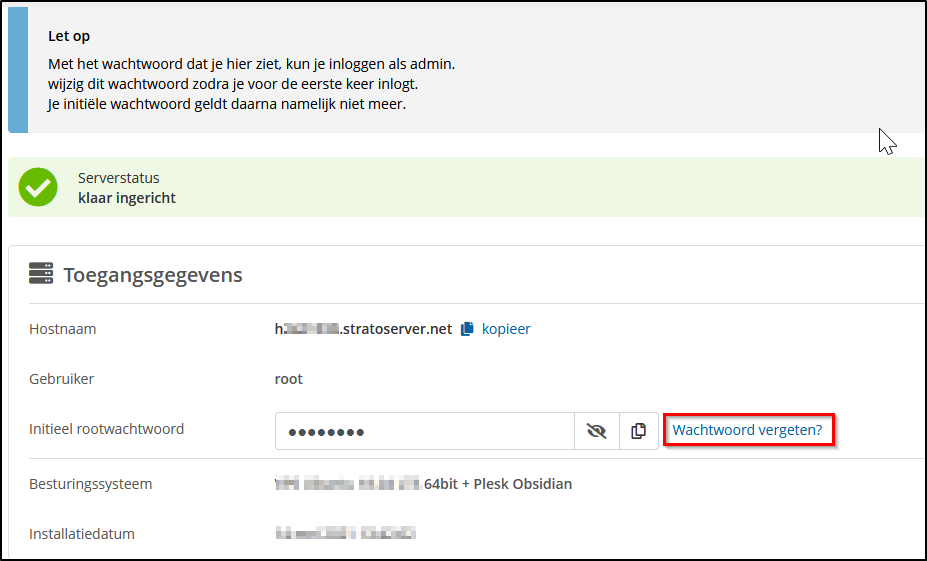Image resolution: width=927 pixels, height=561 pixels.
Task: Click the 'kopieer' link for hostname
Action: tap(506, 329)
